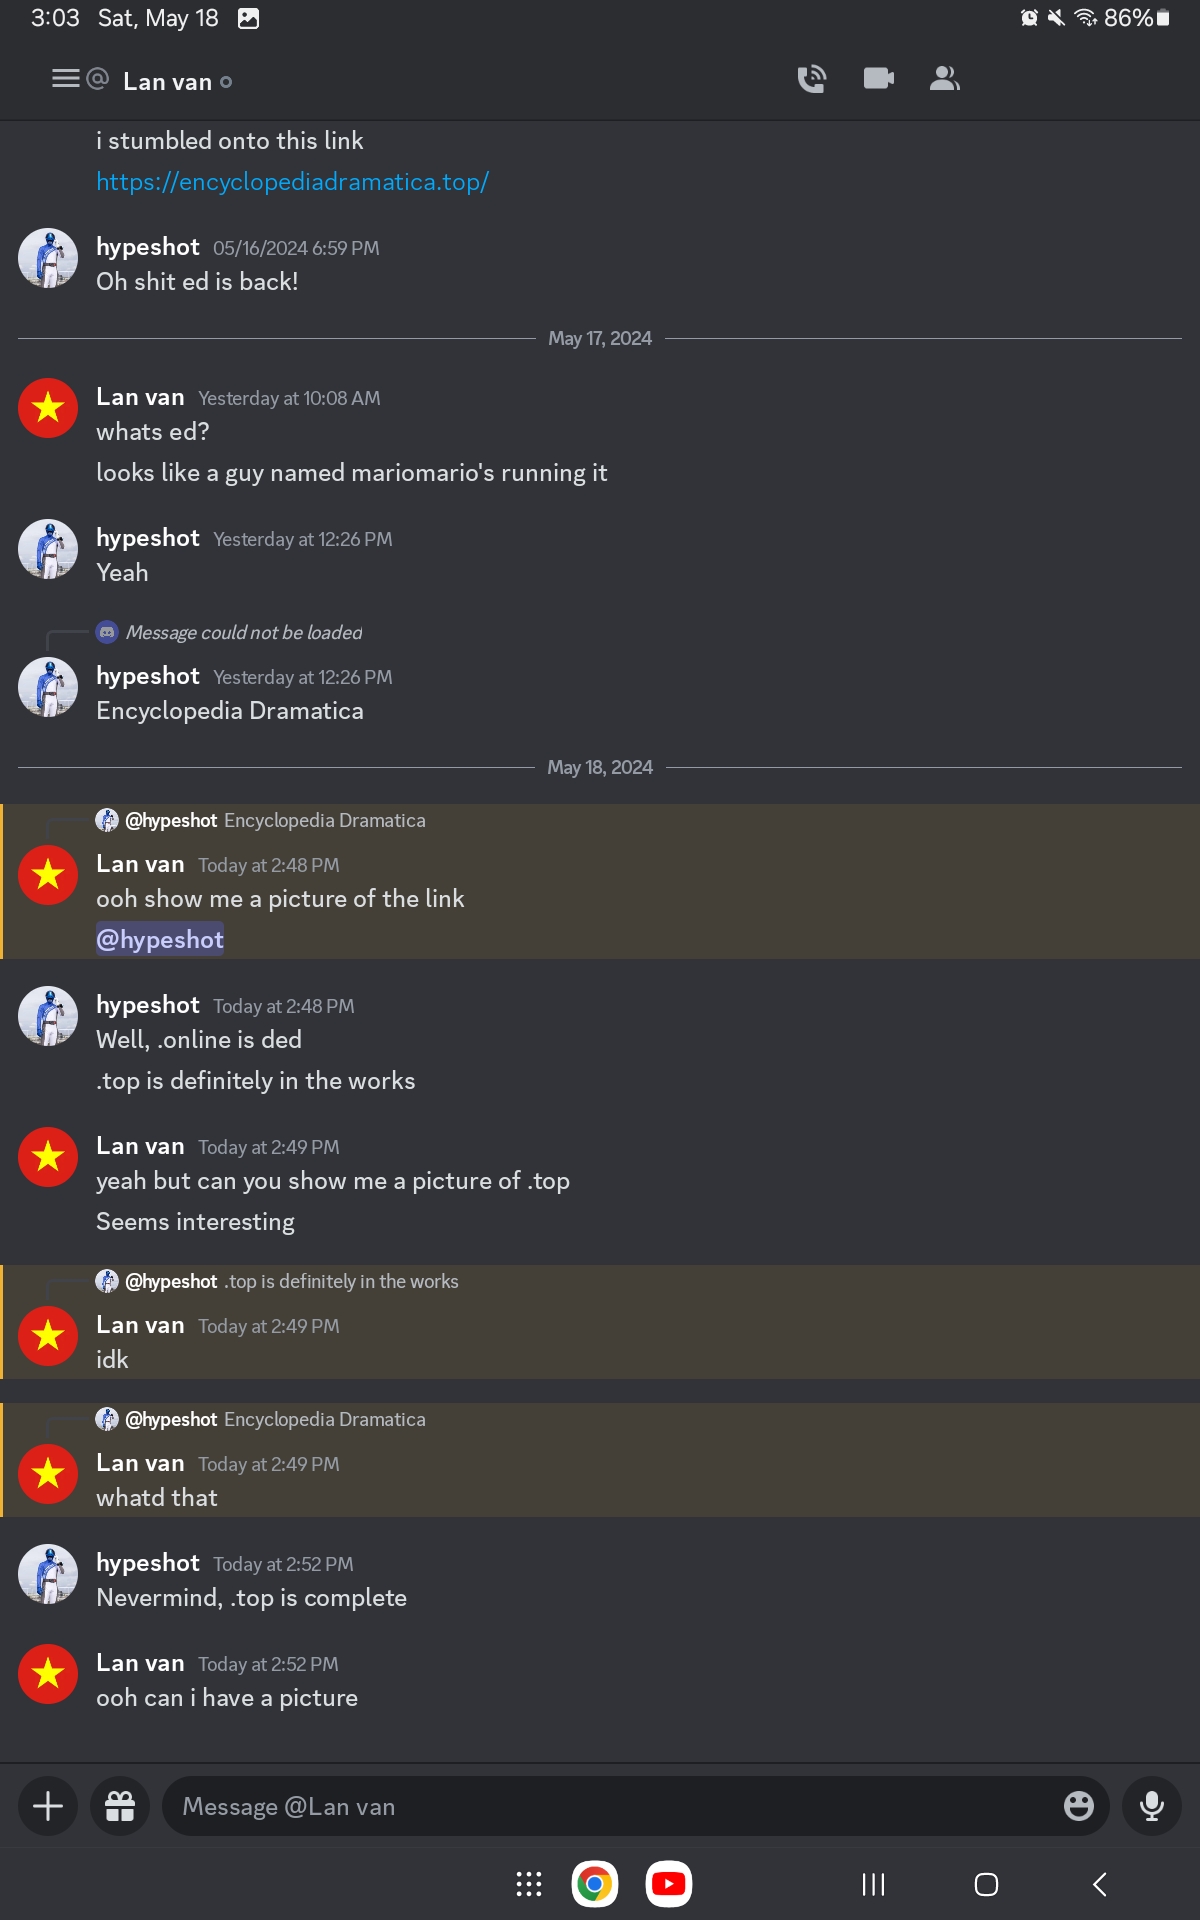Open the gift icon
Screen dimensions: 1200x1920
[120, 1806]
